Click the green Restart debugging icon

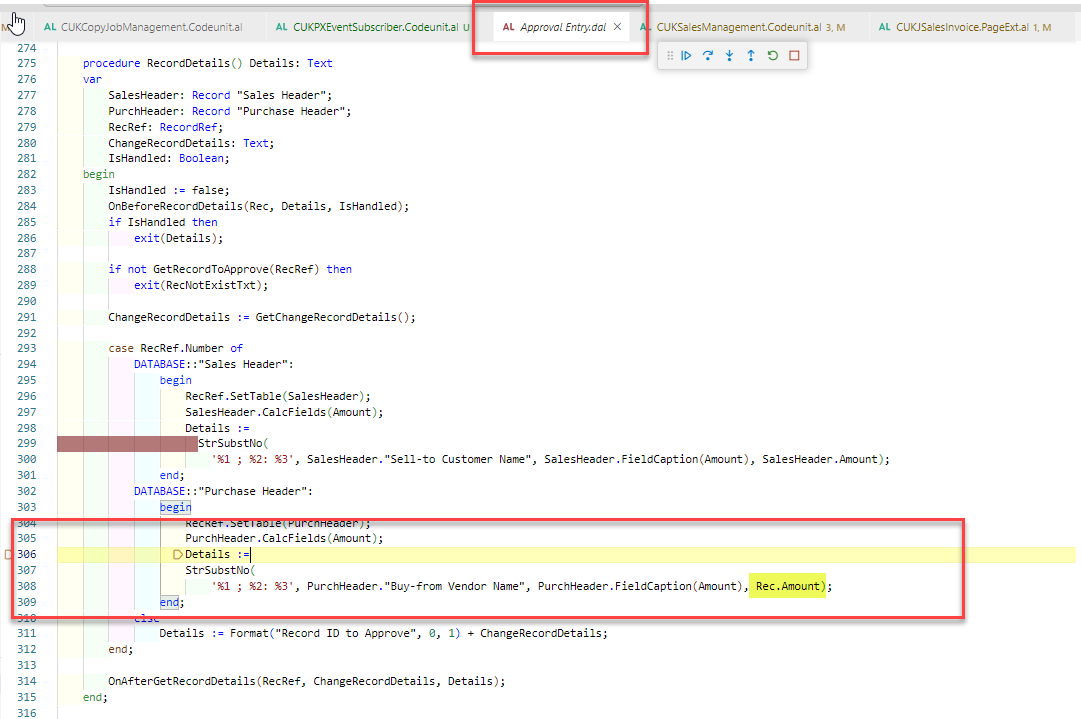coord(772,55)
